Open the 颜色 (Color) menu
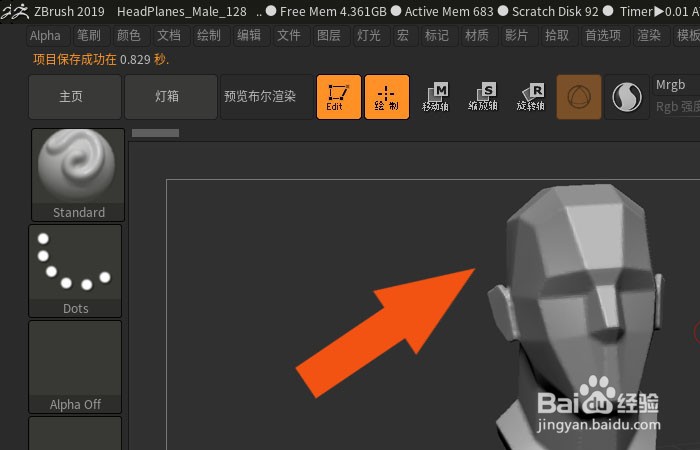The height and width of the screenshot is (450, 700). pos(129,36)
